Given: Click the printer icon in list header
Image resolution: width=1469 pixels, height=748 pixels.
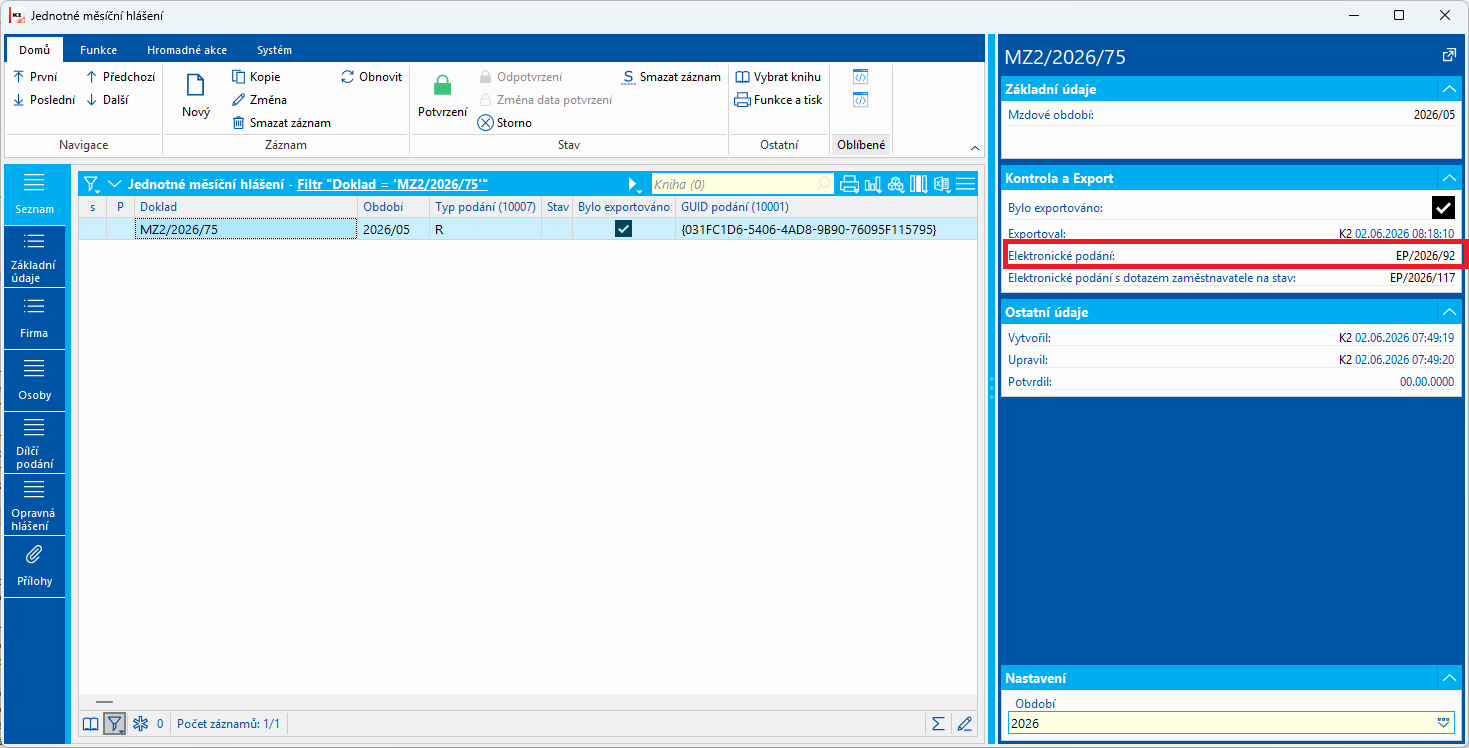Looking at the screenshot, I should tap(849, 184).
